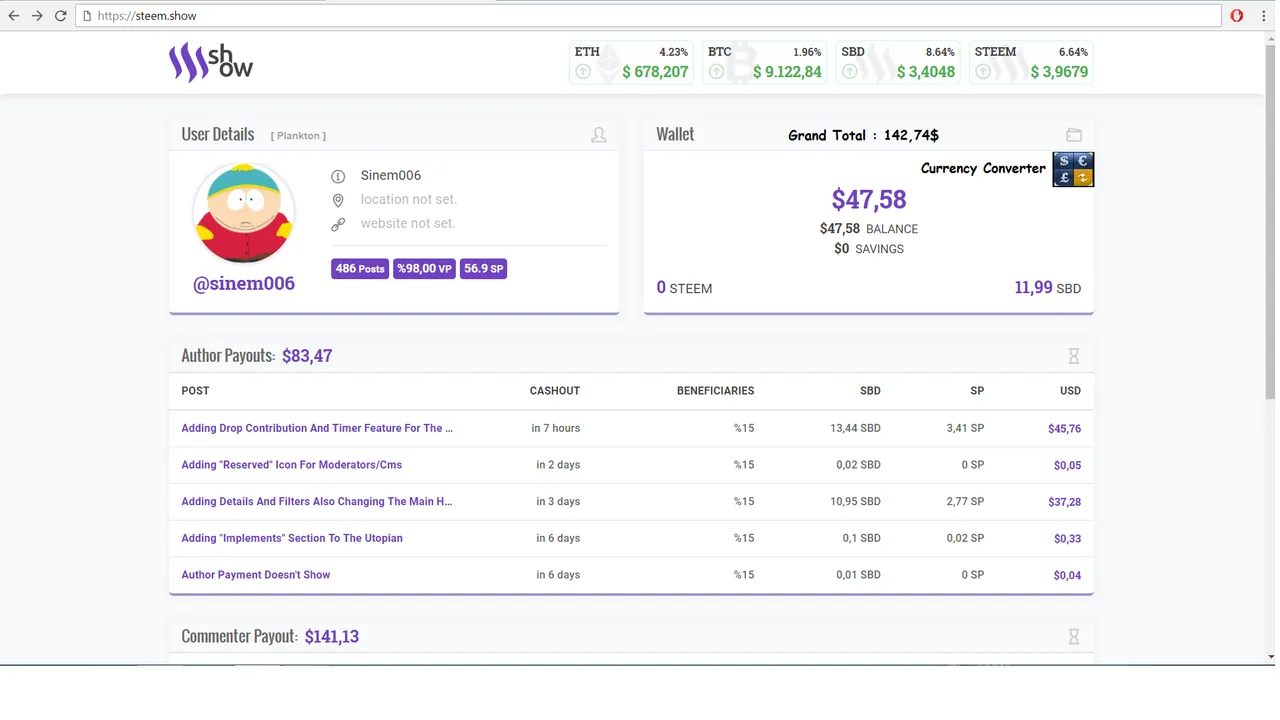Click the page scrollbar up arrow
Viewport: 1280px width, 720px height.
1271,37
